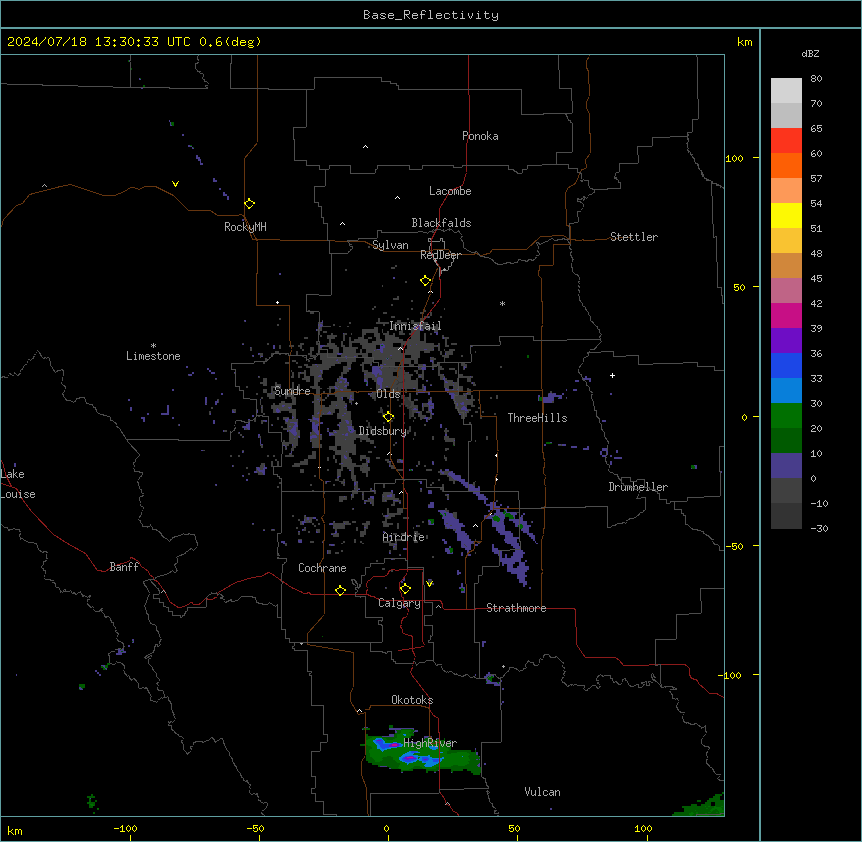Click the Base_Reflectivity title text
The height and width of the screenshot is (842, 862).
(431, 15)
